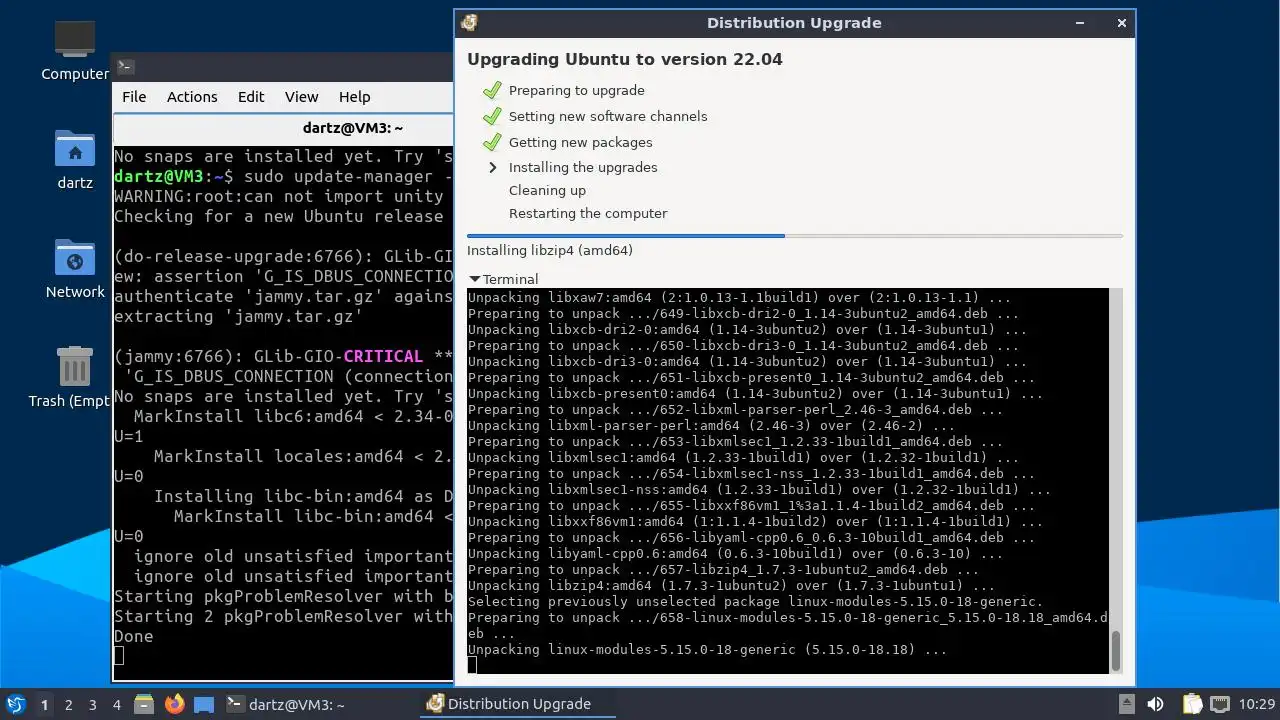
Task: Click 'Upgrading Ubuntu to version 22.04' heading
Action: pos(625,59)
